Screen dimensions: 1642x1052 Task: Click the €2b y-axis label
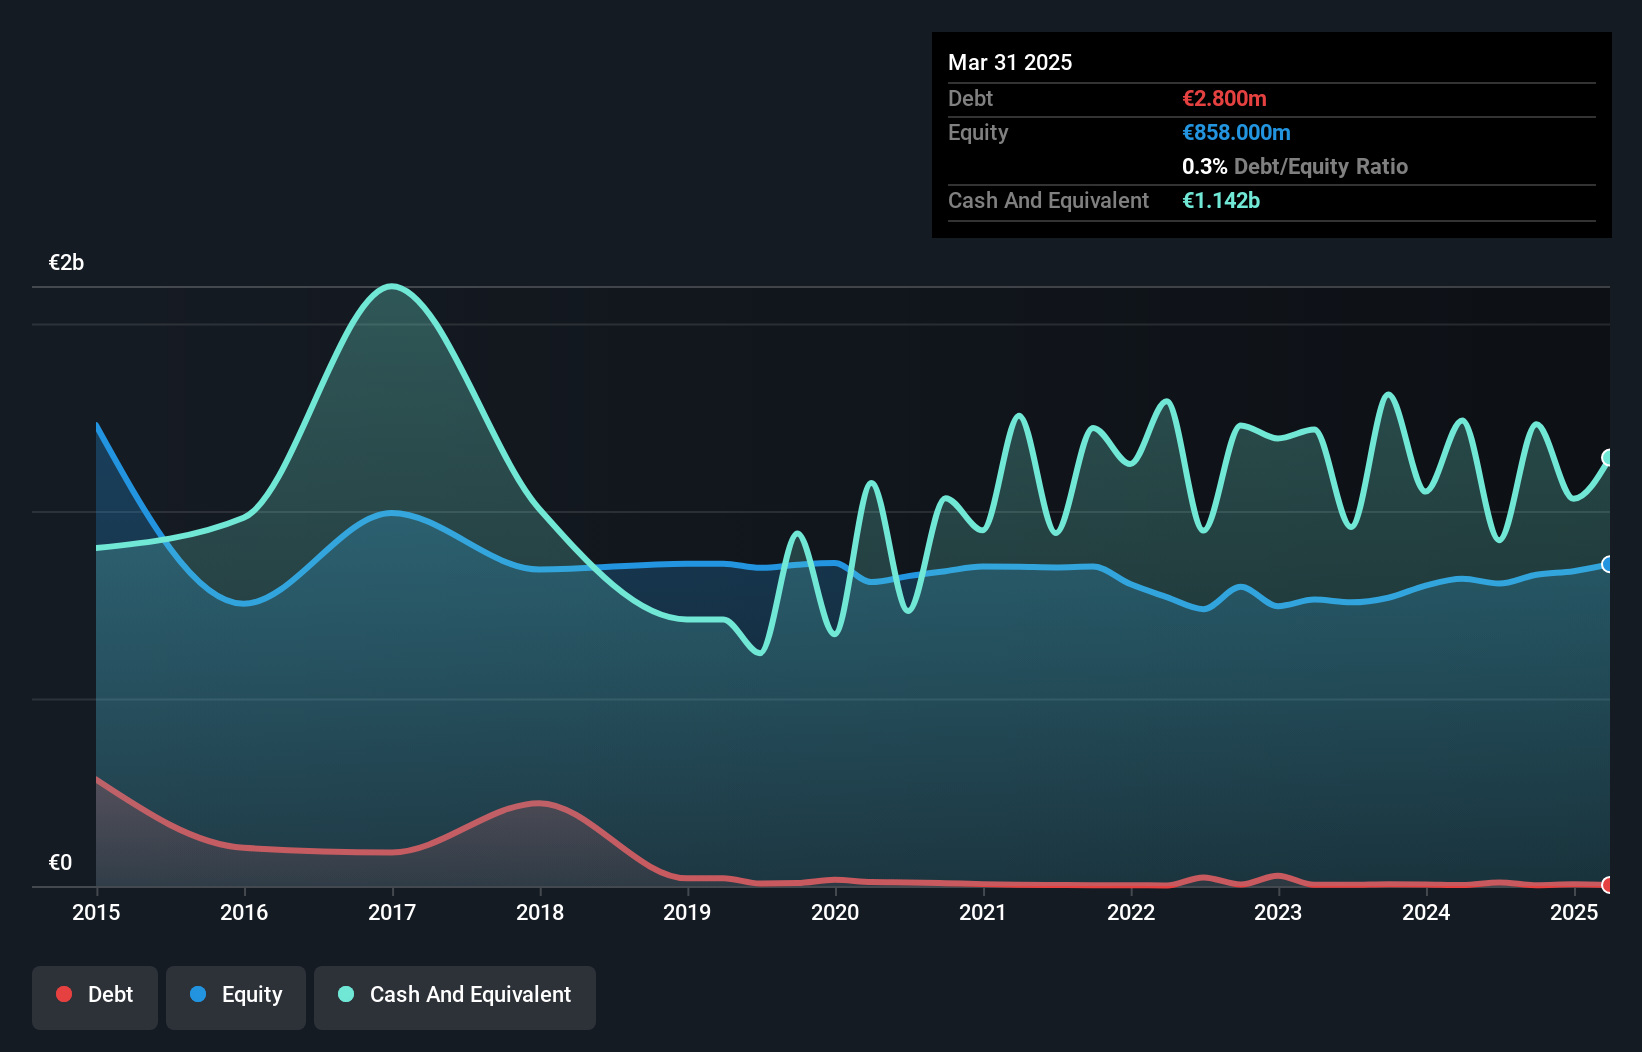(x=66, y=262)
